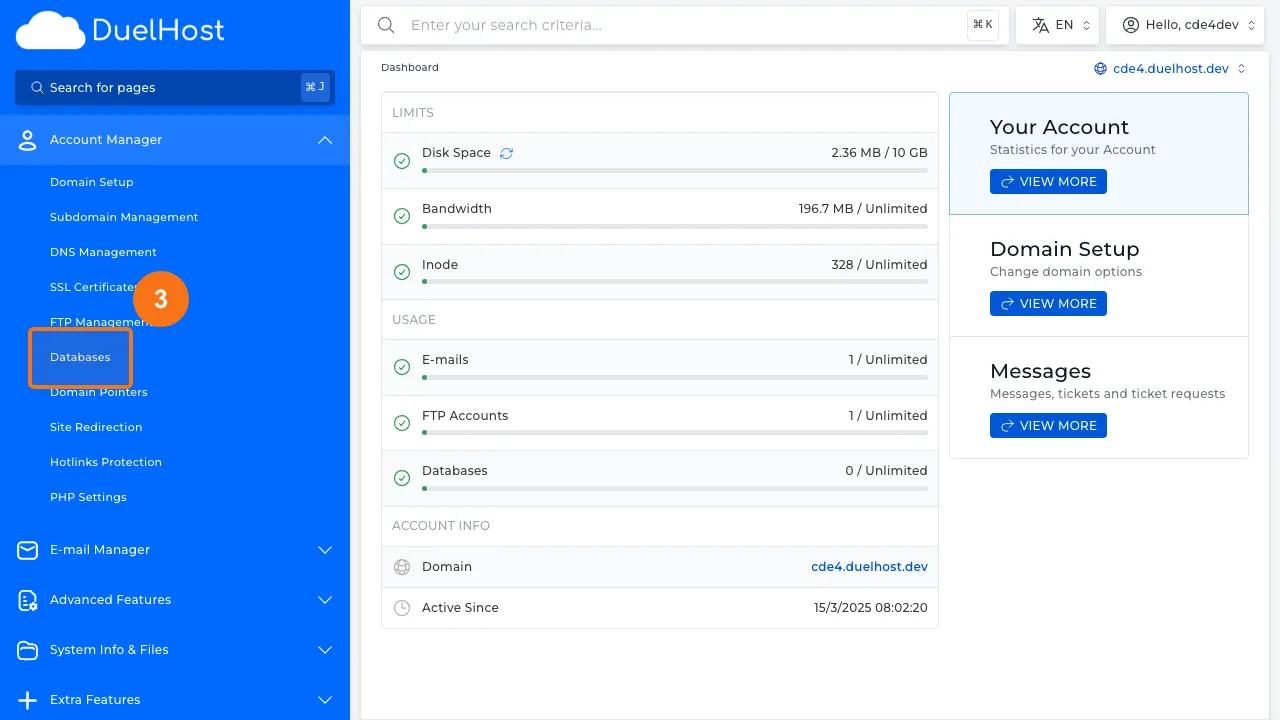Select PHP Settings menu item

click(x=88, y=497)
